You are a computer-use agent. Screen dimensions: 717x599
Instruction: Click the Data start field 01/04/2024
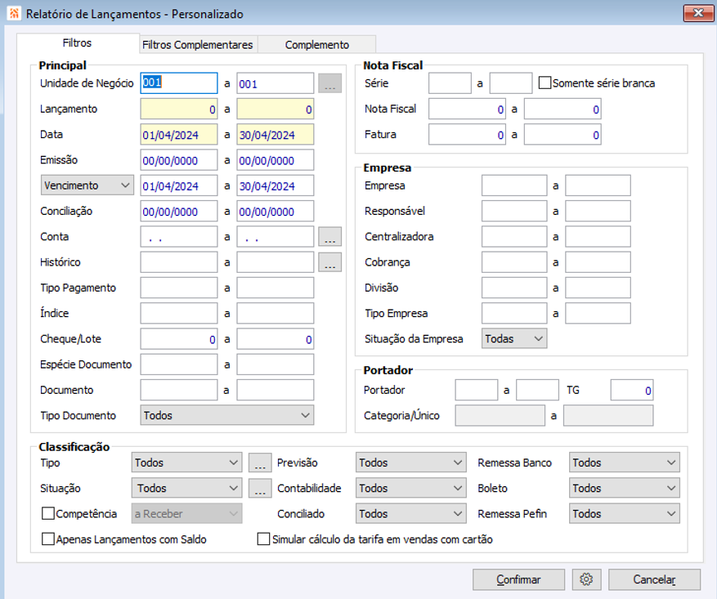click(179, 135)
